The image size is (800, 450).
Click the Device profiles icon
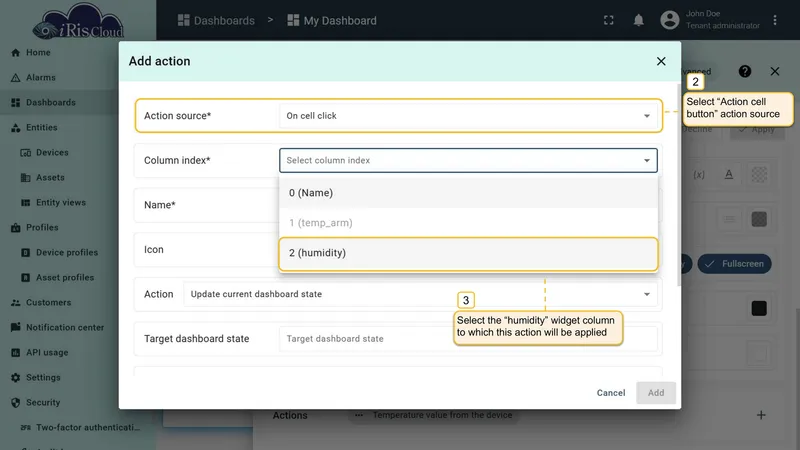[x=26, y=253]
